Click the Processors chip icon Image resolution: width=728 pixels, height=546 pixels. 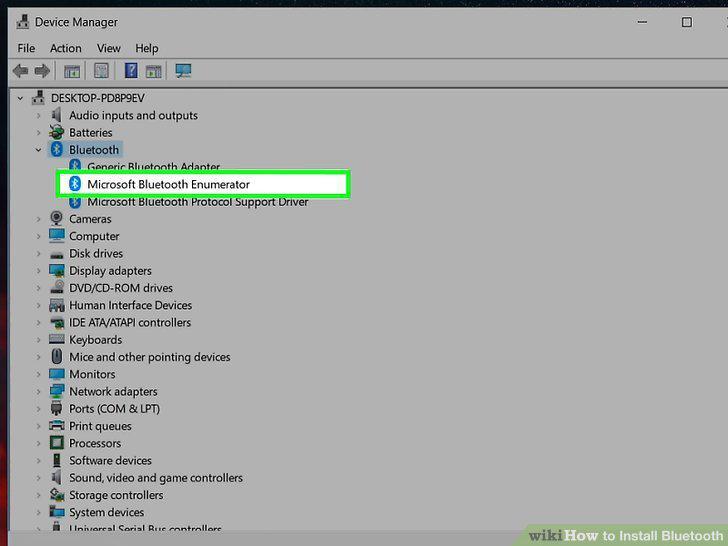click(57, 442)
